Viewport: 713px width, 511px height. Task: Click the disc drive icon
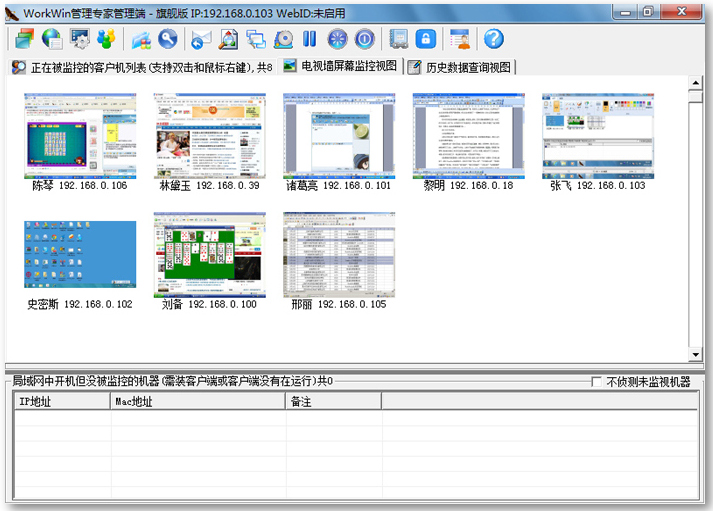pos(284,39)
